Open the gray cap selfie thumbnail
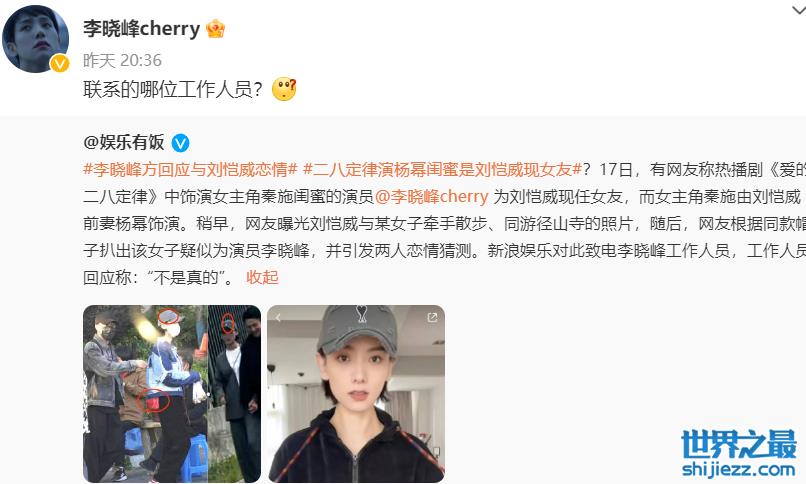Viewport: 806px width, 484px height. [356, 394]
